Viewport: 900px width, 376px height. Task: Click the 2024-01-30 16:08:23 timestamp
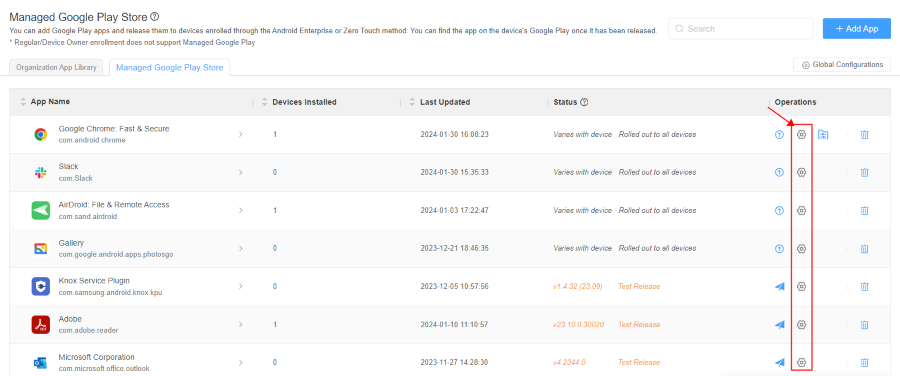(455, 134)
